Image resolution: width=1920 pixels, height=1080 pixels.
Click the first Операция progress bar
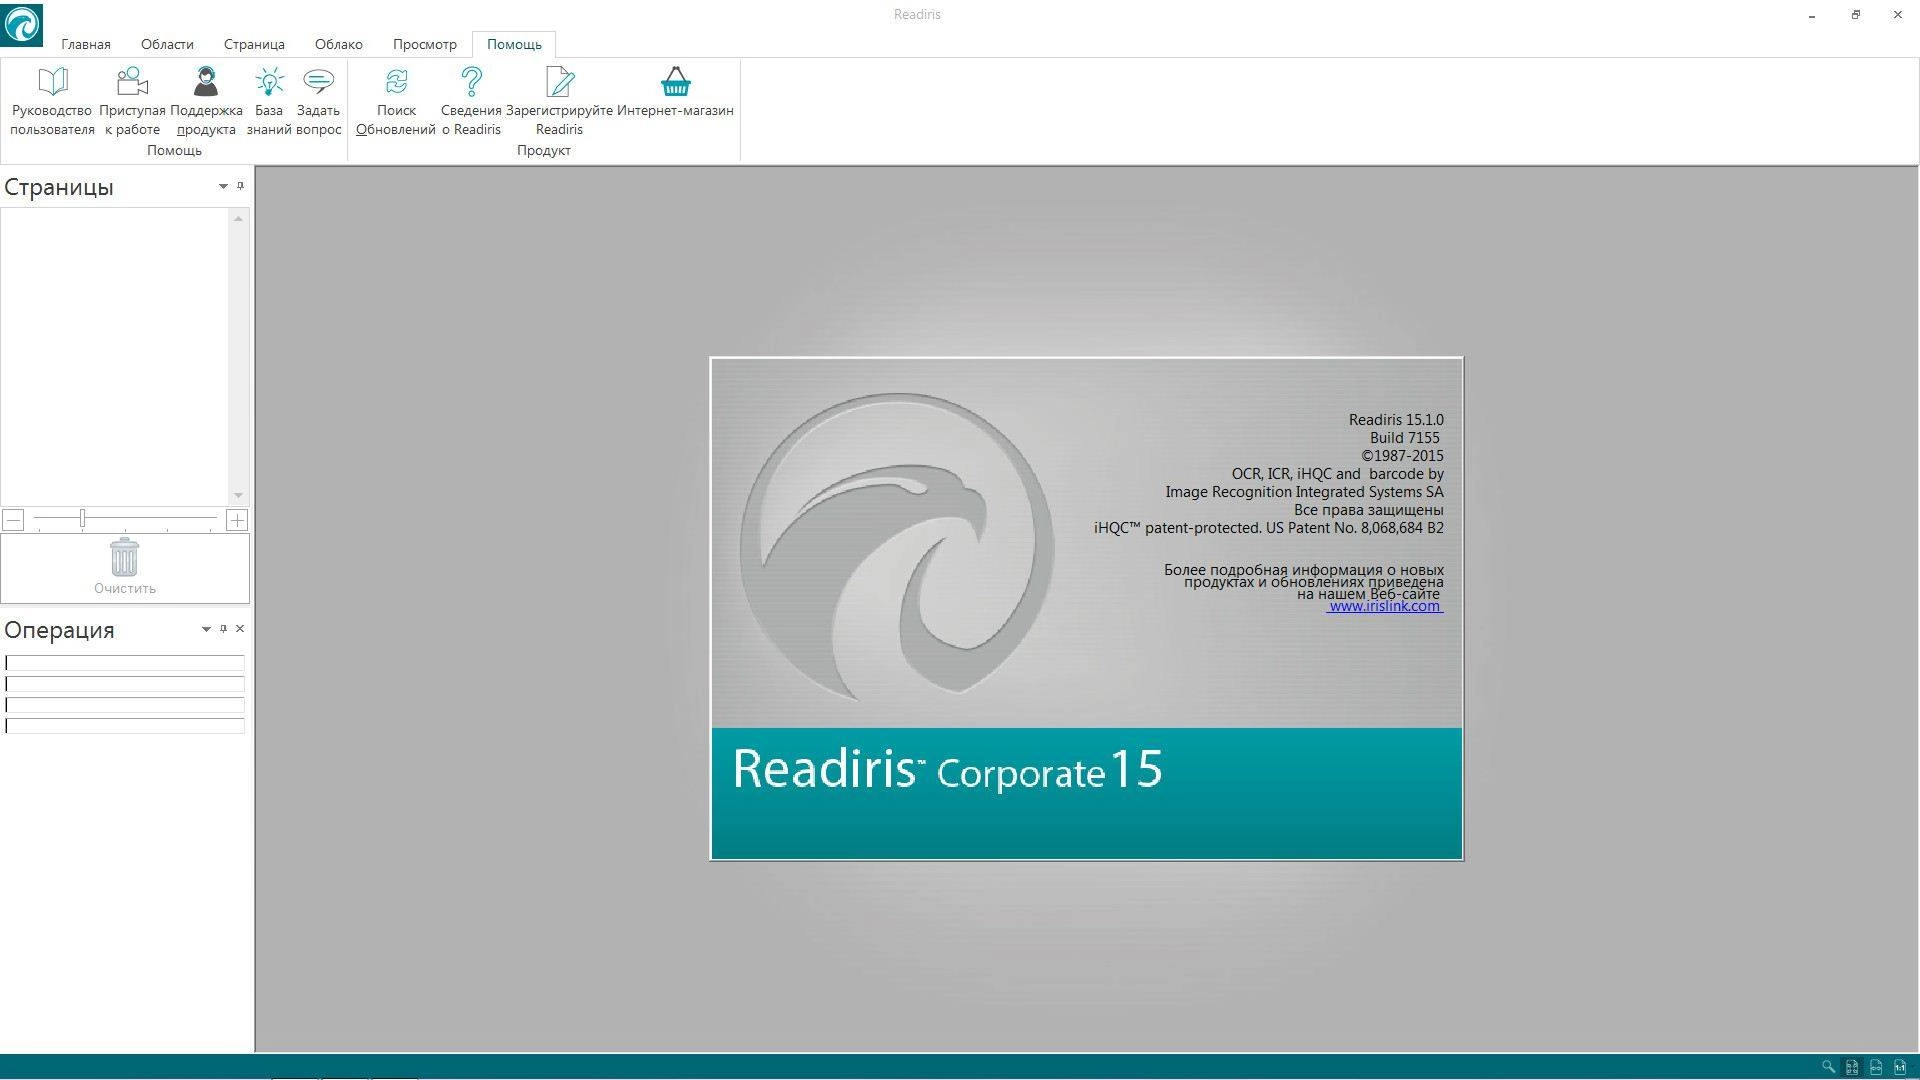[125, 663]
